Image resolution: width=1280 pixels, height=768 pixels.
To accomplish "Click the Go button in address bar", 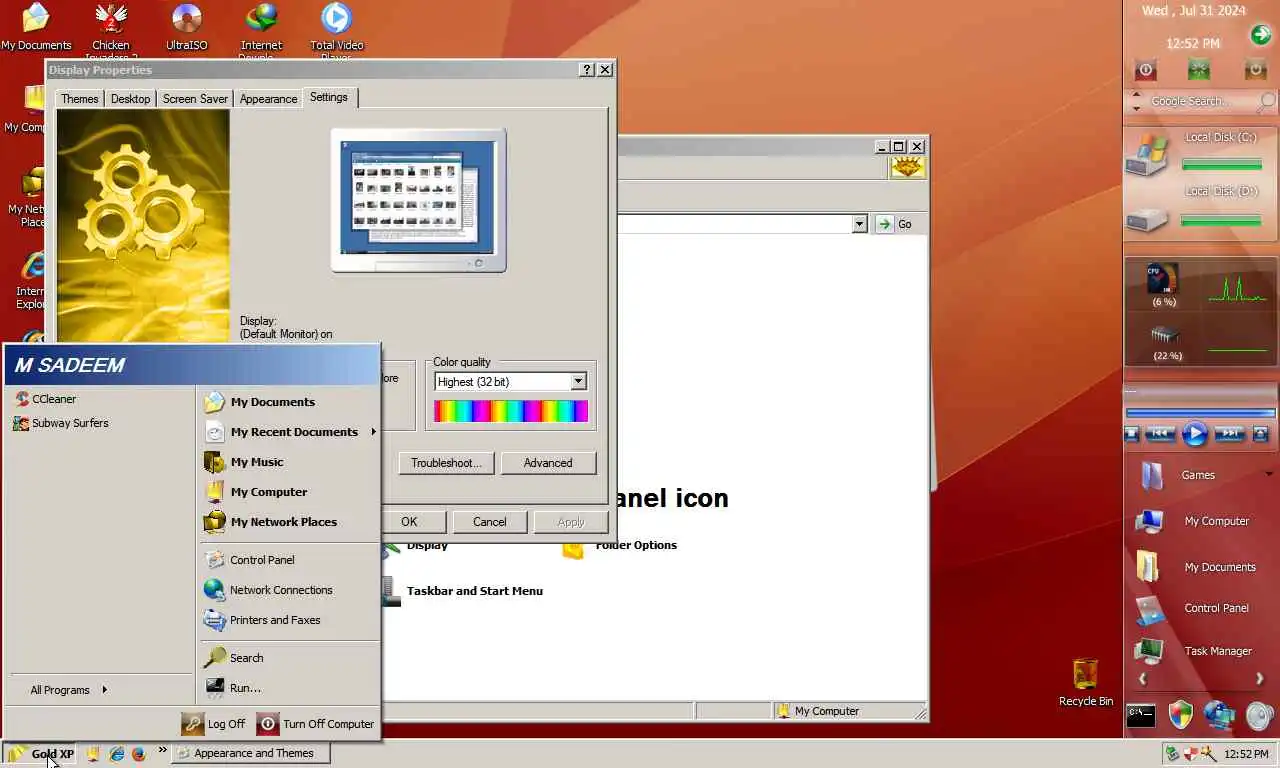I will 894,224.
